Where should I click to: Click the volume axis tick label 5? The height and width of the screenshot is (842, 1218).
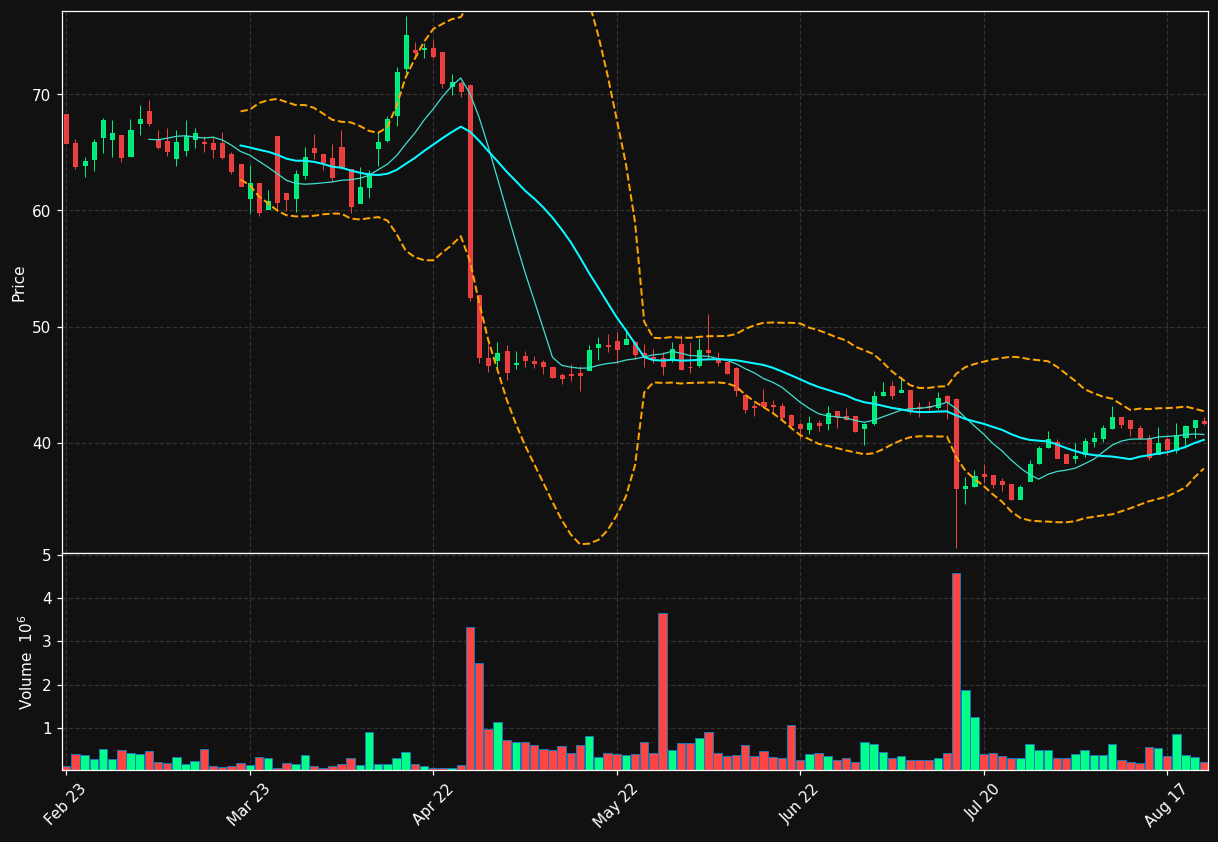(47, 555)
